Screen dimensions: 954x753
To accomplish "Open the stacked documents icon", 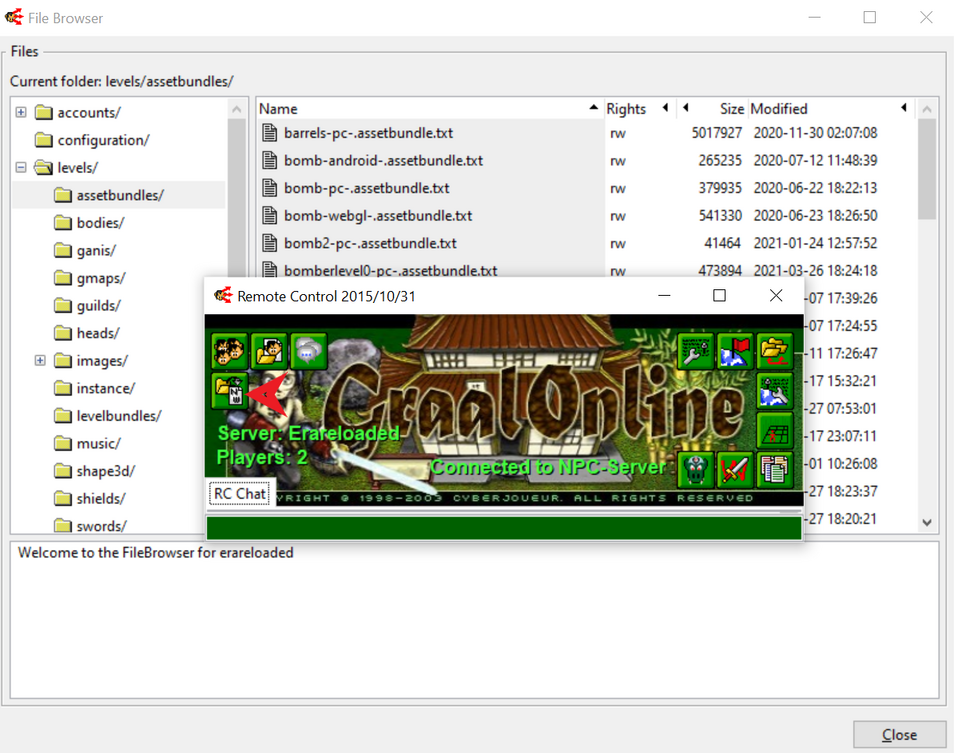I will 774,469.
